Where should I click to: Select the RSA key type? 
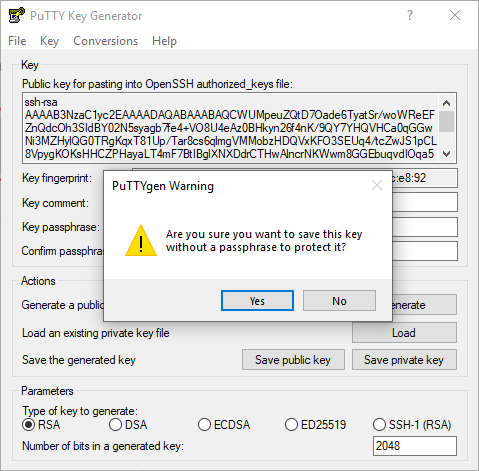click(x=41, y=425)
